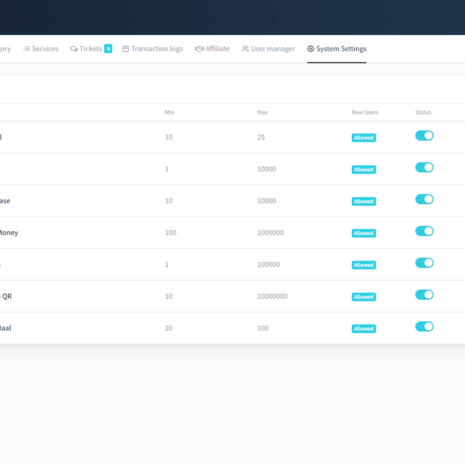The width and height of the screenshot is (465, 465).
Task: Toggle status of the row with Min 1 Max 10000
Action: 424,167
